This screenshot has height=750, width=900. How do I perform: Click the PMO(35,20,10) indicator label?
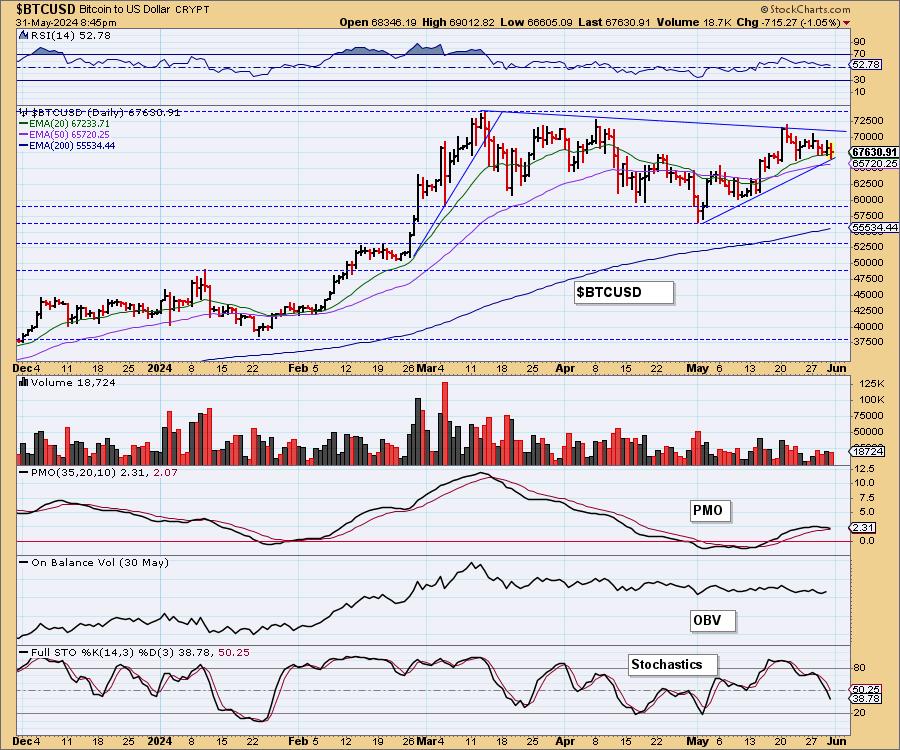pos(104,472)
